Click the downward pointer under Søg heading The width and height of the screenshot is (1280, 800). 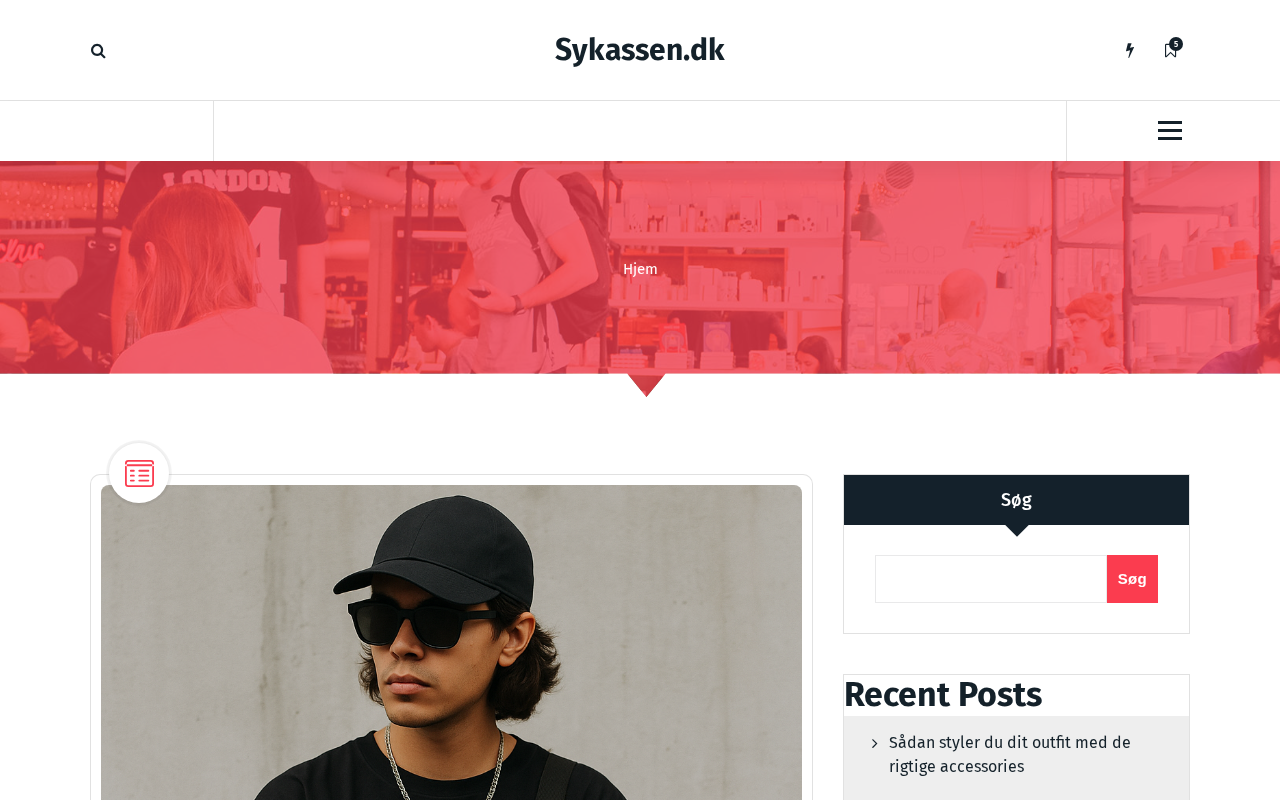[x=1016, y=531]
